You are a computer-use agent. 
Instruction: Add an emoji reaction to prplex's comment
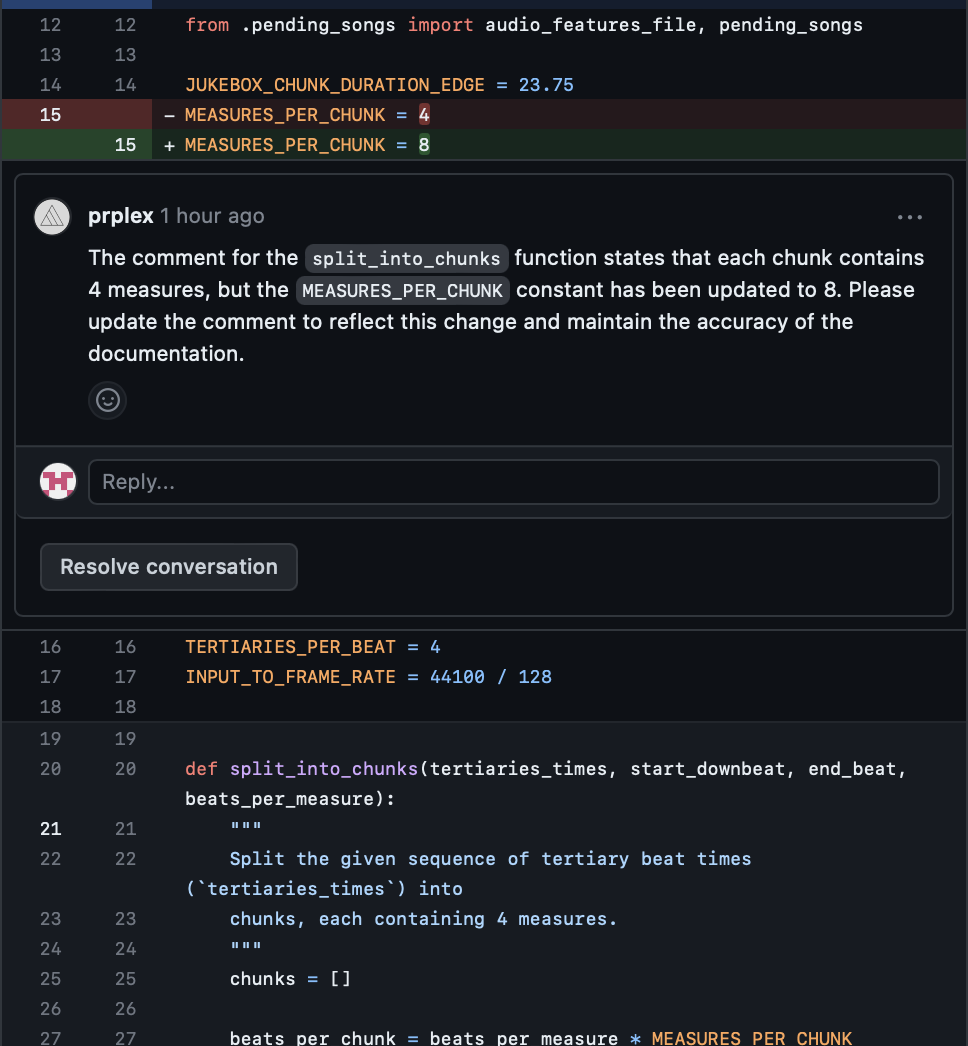(108, 400)
